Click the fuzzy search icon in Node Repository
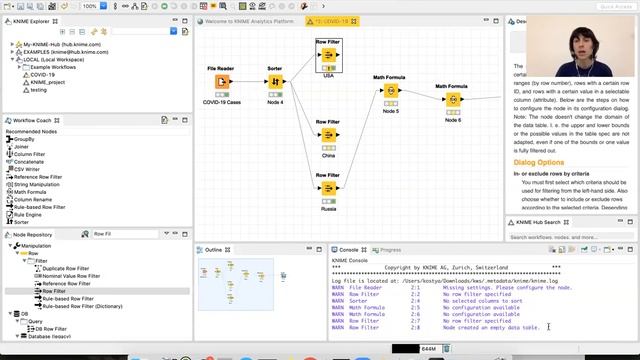The image size is (640, 360). point(85,234)
